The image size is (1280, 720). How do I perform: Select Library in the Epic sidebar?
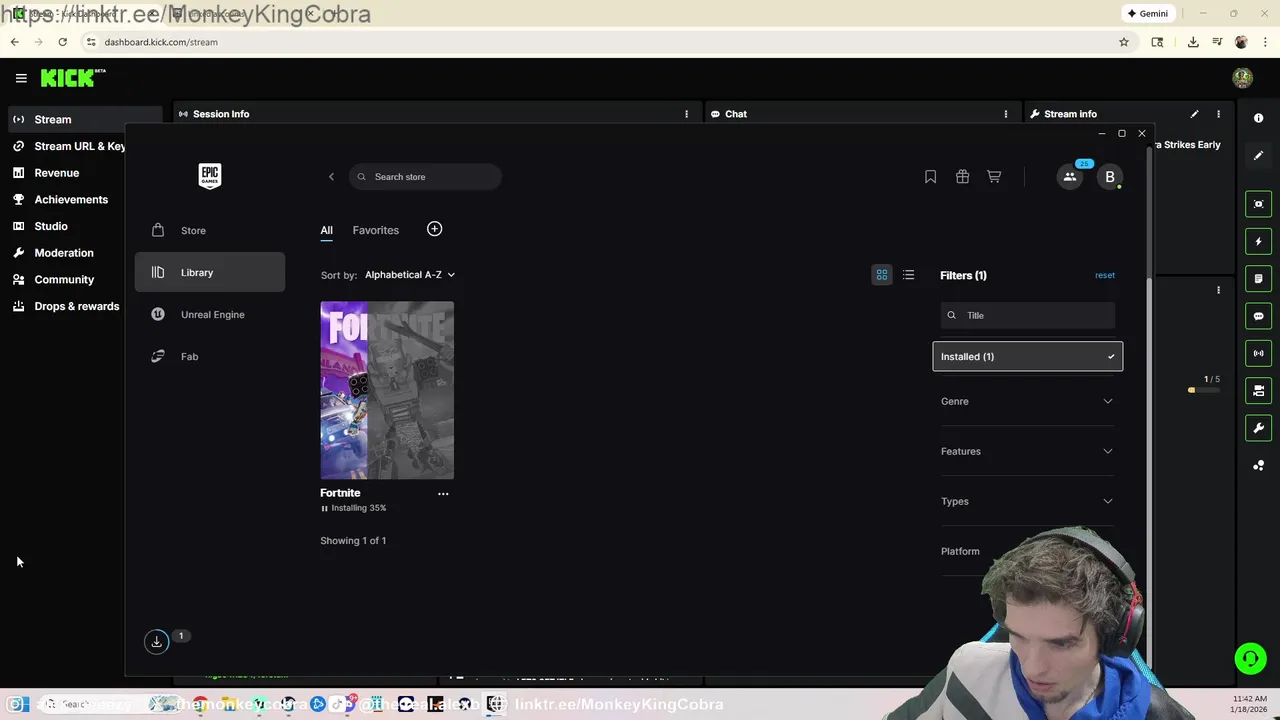[x=210, y=272]
